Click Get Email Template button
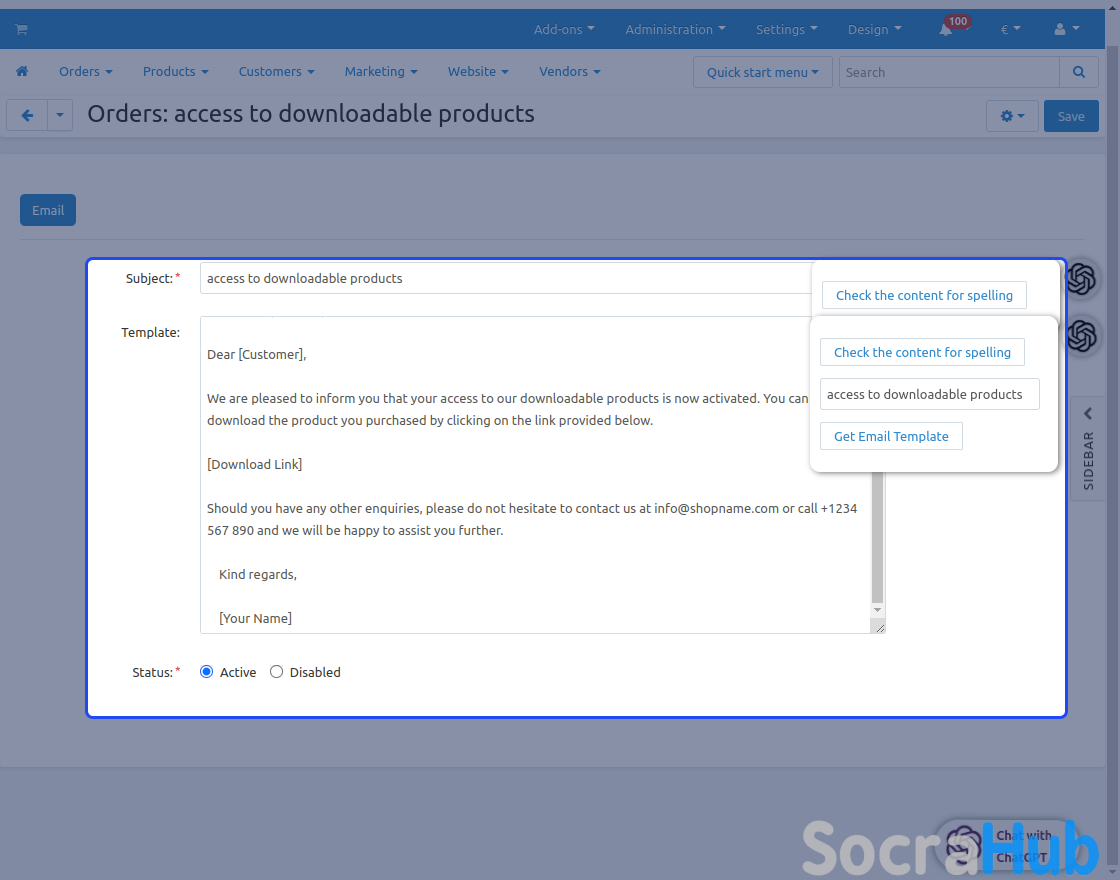This screenshot has width=1120, height=880. pos(891,436)
